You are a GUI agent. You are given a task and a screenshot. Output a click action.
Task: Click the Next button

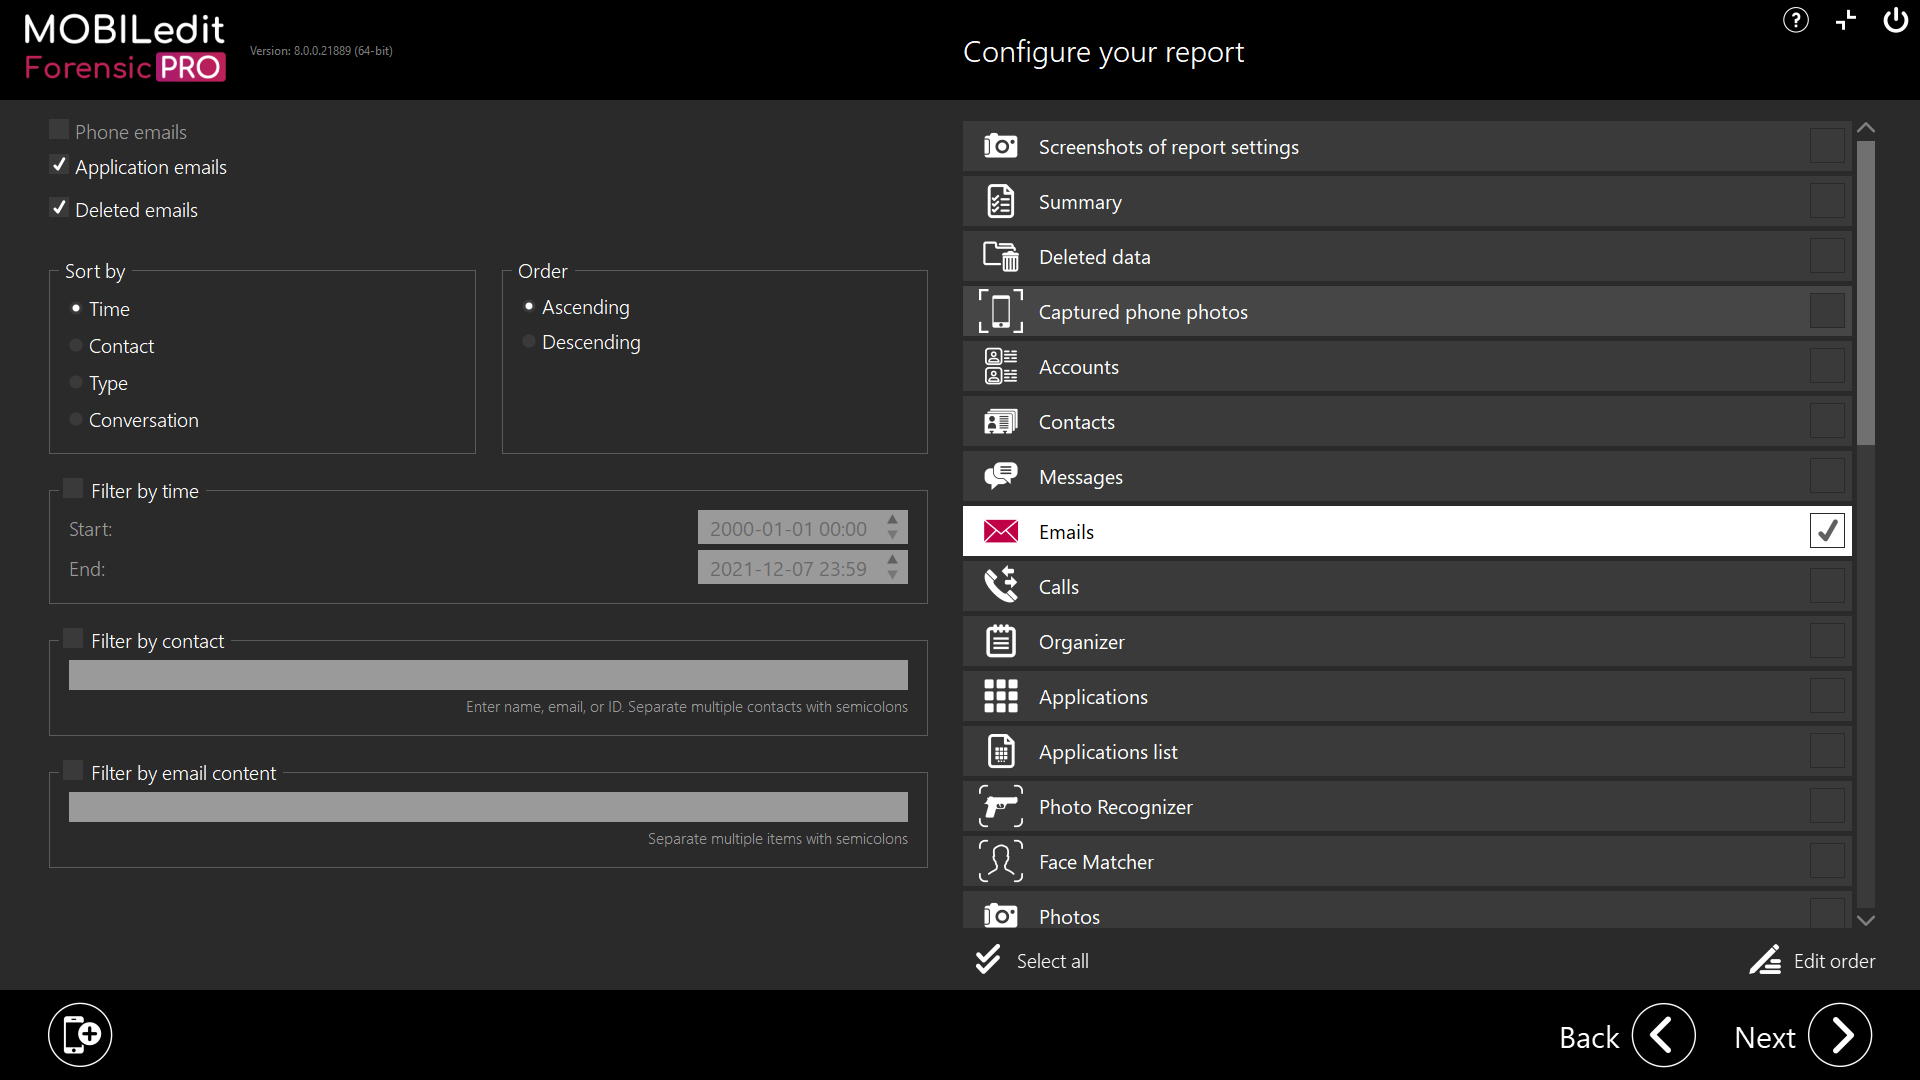coord(1839,1035)
